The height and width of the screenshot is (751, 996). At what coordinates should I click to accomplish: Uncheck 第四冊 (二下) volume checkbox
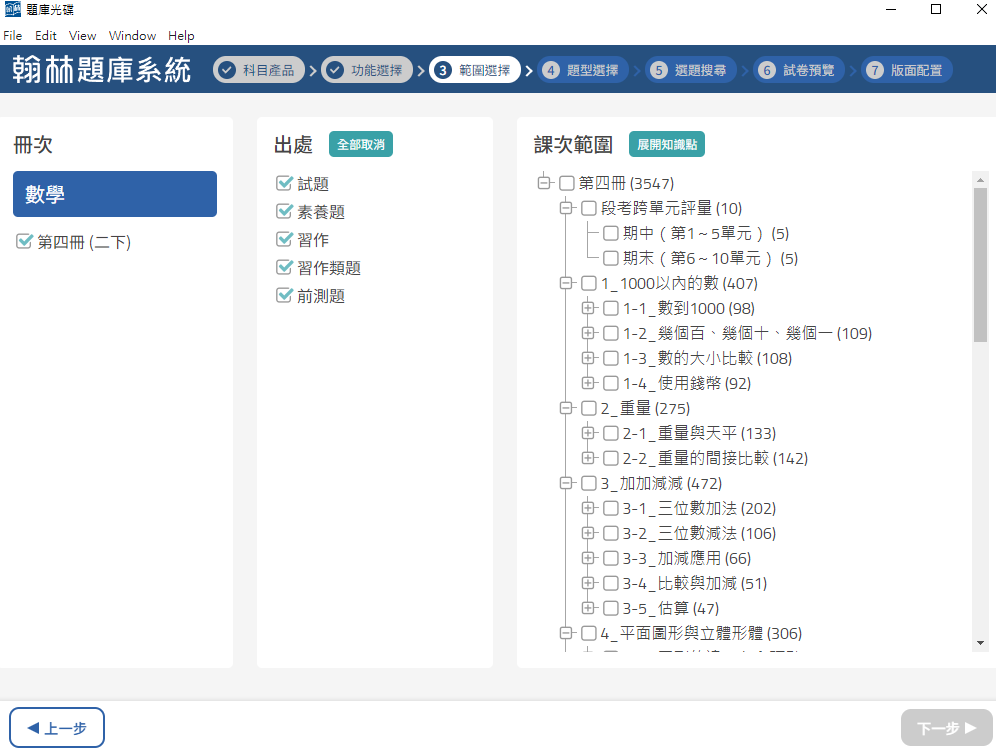point(24,242)
